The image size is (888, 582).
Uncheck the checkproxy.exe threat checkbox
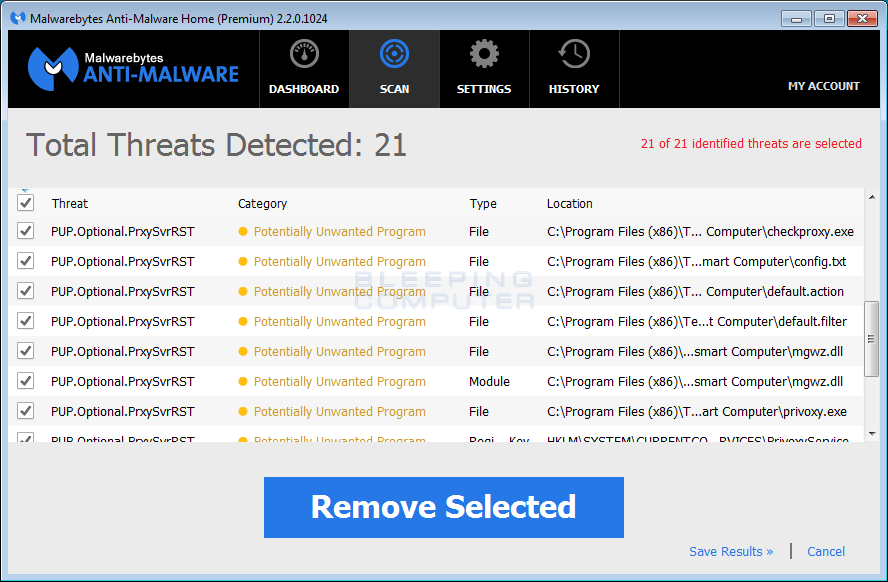click(x=25, y=231)
